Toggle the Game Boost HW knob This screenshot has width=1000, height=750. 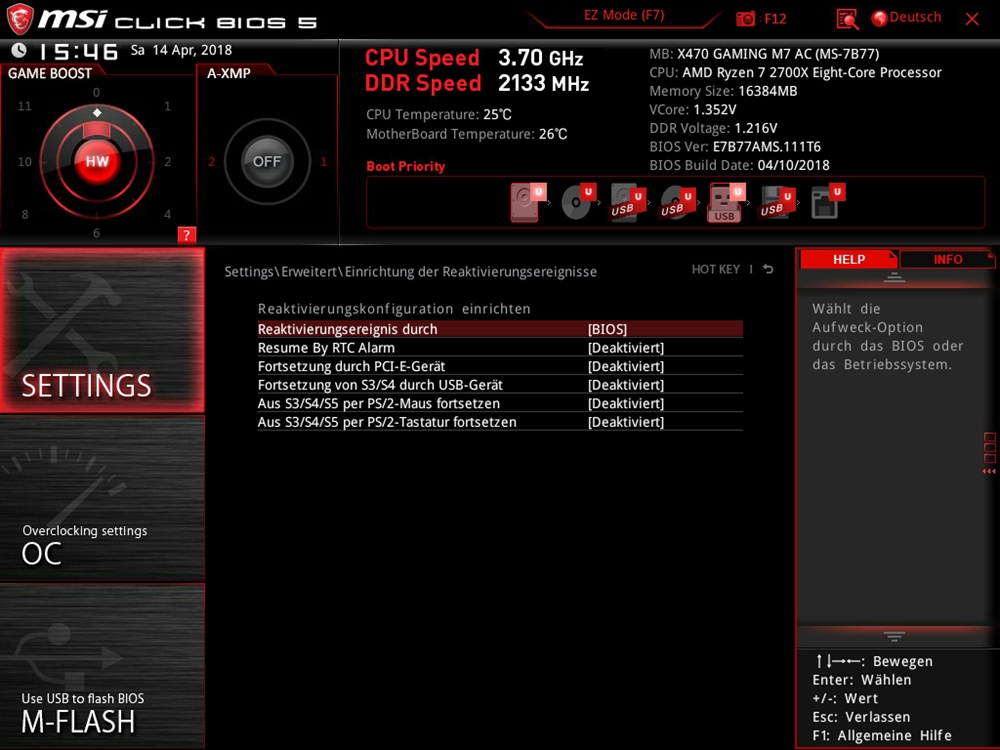(x=96, y=161)
